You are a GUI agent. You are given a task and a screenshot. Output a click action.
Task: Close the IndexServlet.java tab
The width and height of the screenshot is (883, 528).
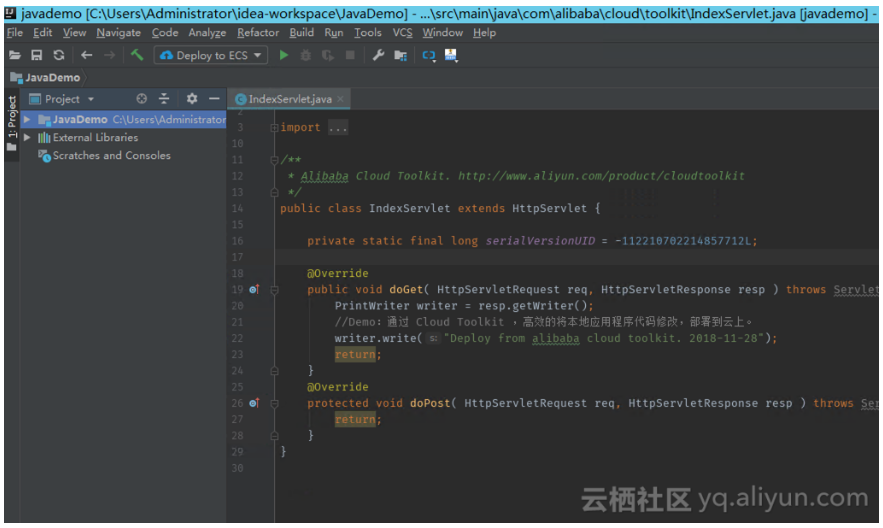coord(340,99)
